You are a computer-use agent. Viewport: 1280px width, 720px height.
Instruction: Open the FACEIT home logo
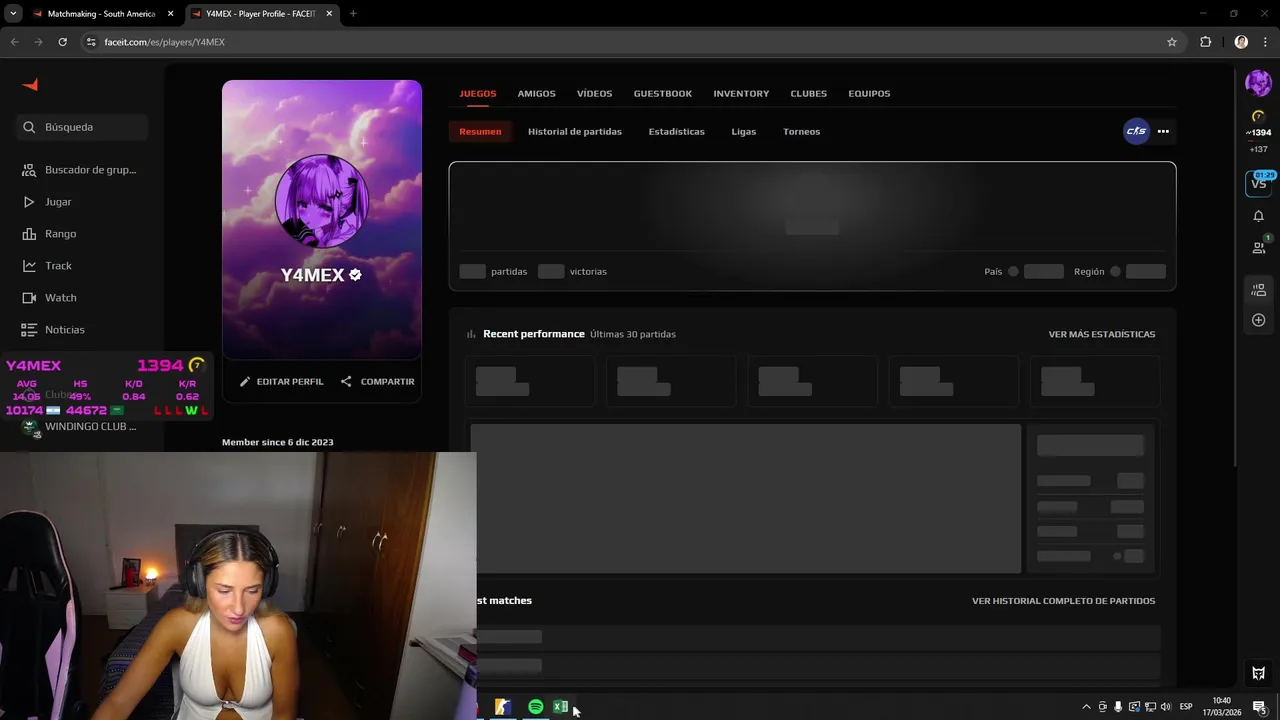point(30,85)
